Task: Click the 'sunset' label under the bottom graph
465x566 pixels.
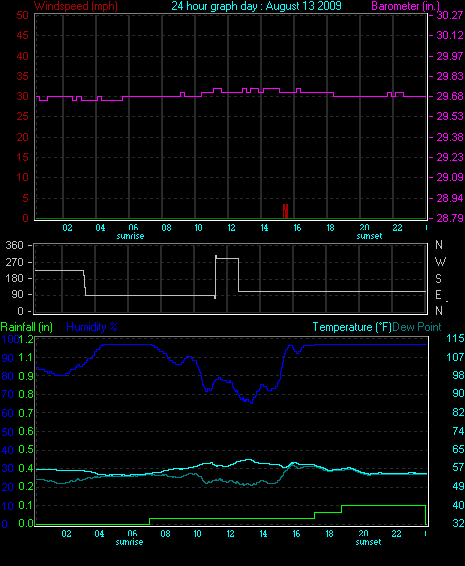Action: click(x=369, y=542)
